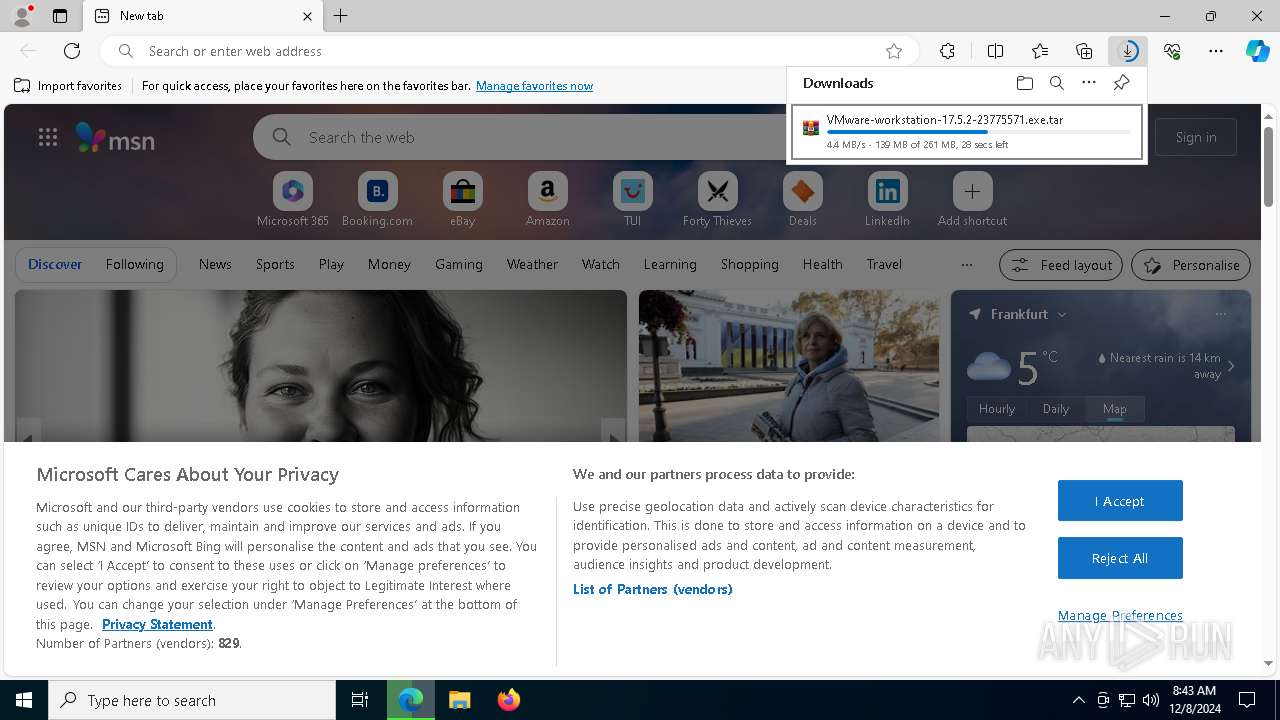Open the Amazon shortcut
Screen dimensions: 1280x720
547,200
